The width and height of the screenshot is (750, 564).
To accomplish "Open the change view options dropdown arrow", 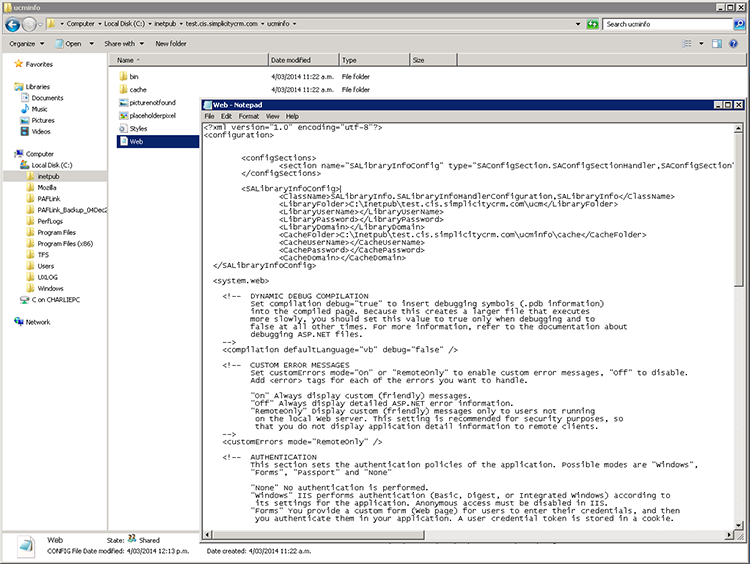I will tap(703, 44).
